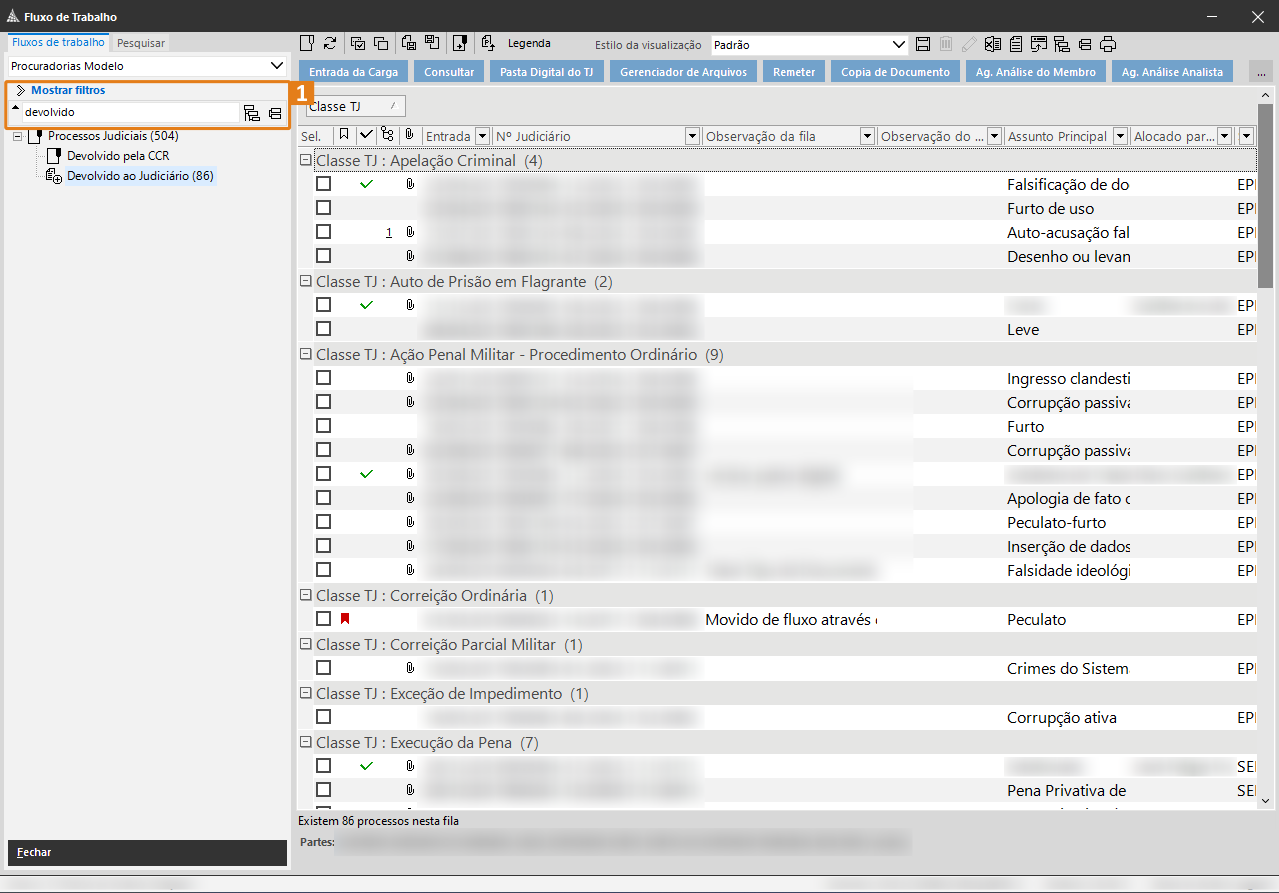The image size is (1279, 893).
Task: Click the hierarchy column header icon
Action: click(x=388, y=135)
